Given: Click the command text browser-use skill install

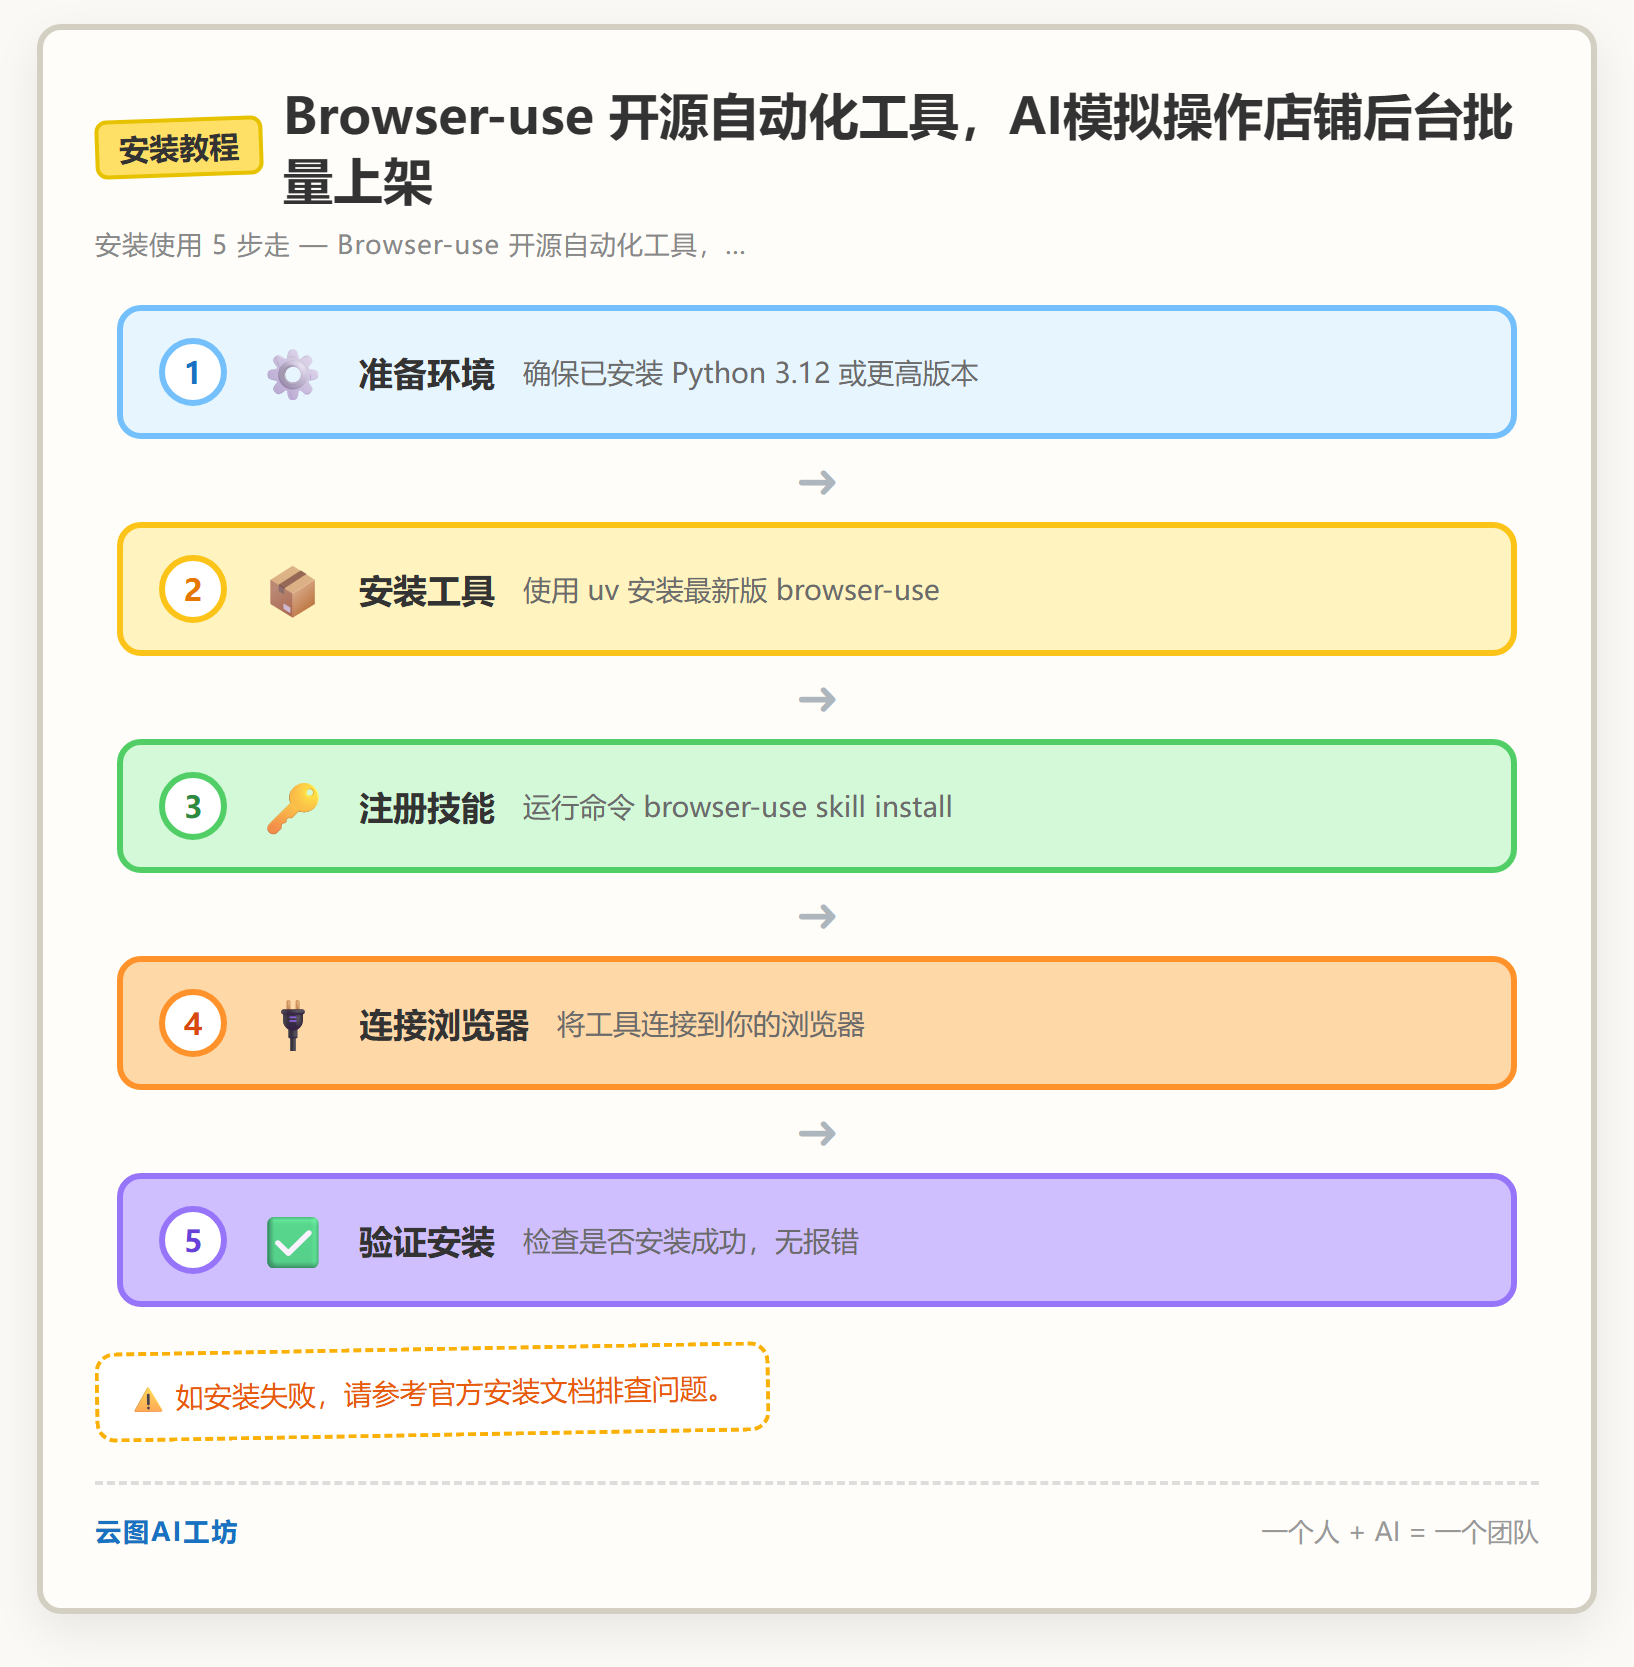Looking at the screenshot, I should 798,807.
